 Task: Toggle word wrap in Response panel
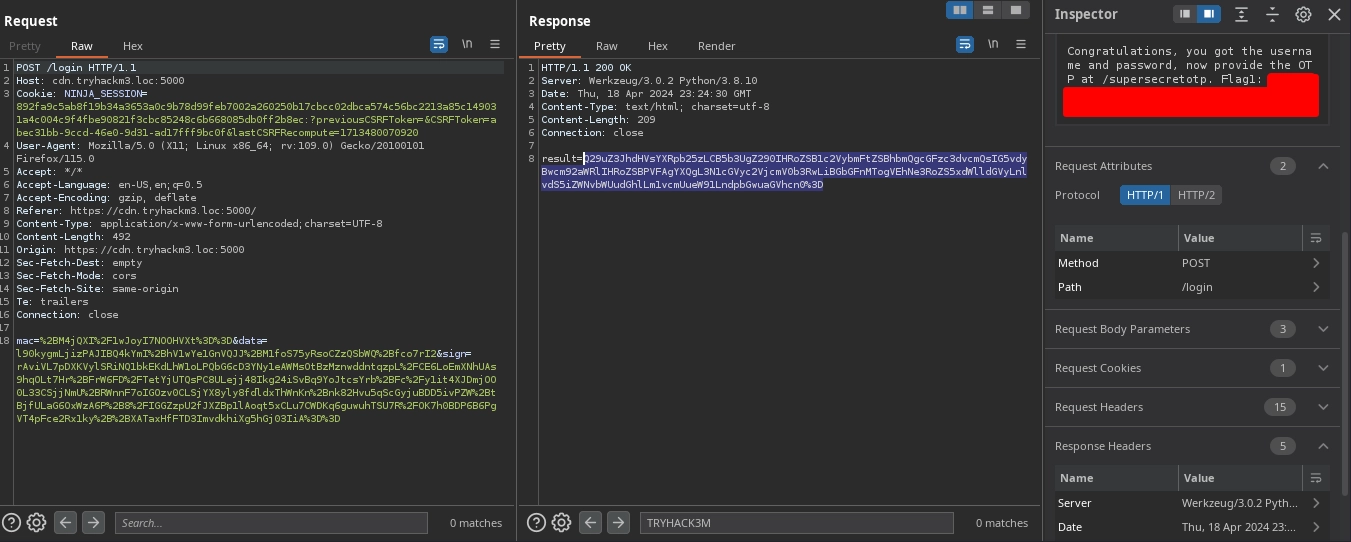tap(965, 45)
